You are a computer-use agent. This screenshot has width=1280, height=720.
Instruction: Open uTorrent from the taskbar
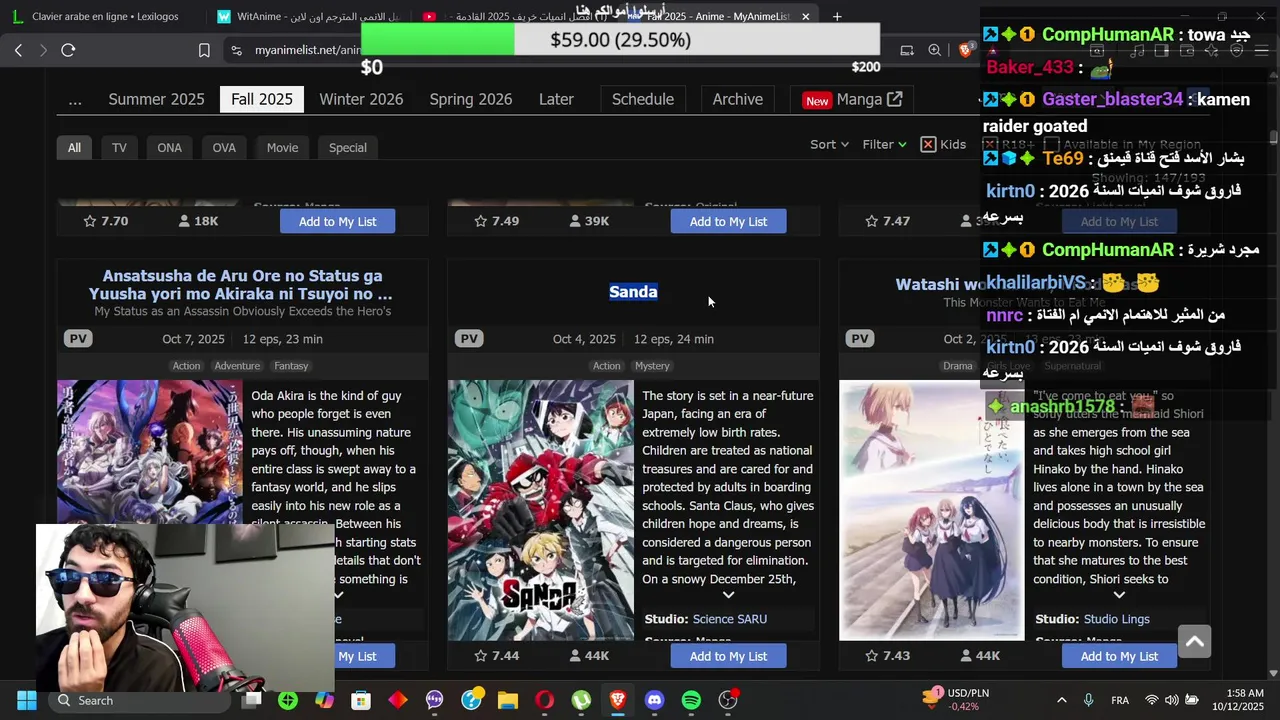click(581, 700)
